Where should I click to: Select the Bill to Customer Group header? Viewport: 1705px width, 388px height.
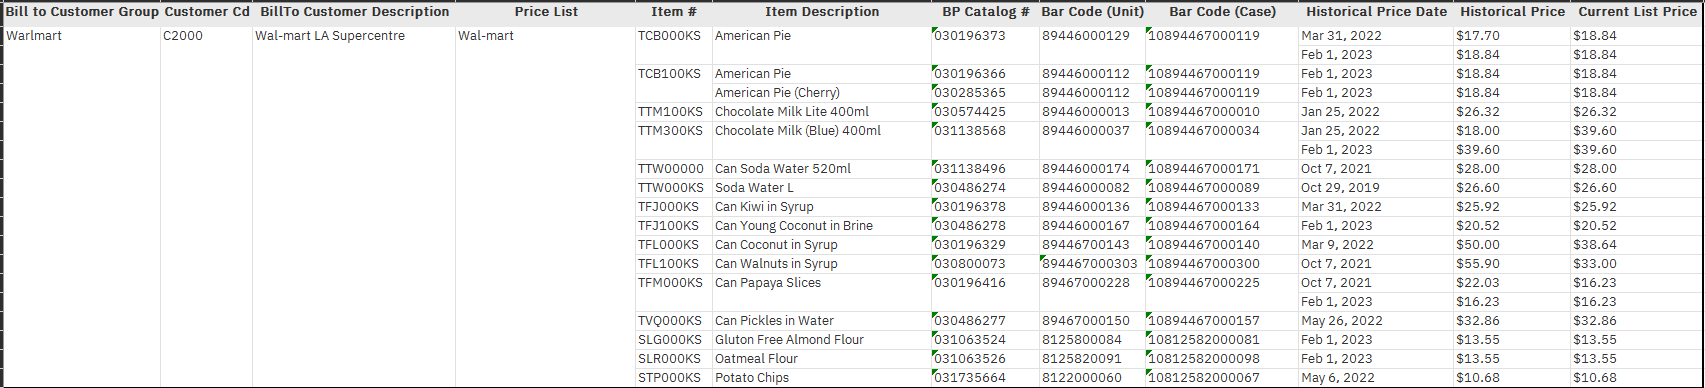coord(82,12)
